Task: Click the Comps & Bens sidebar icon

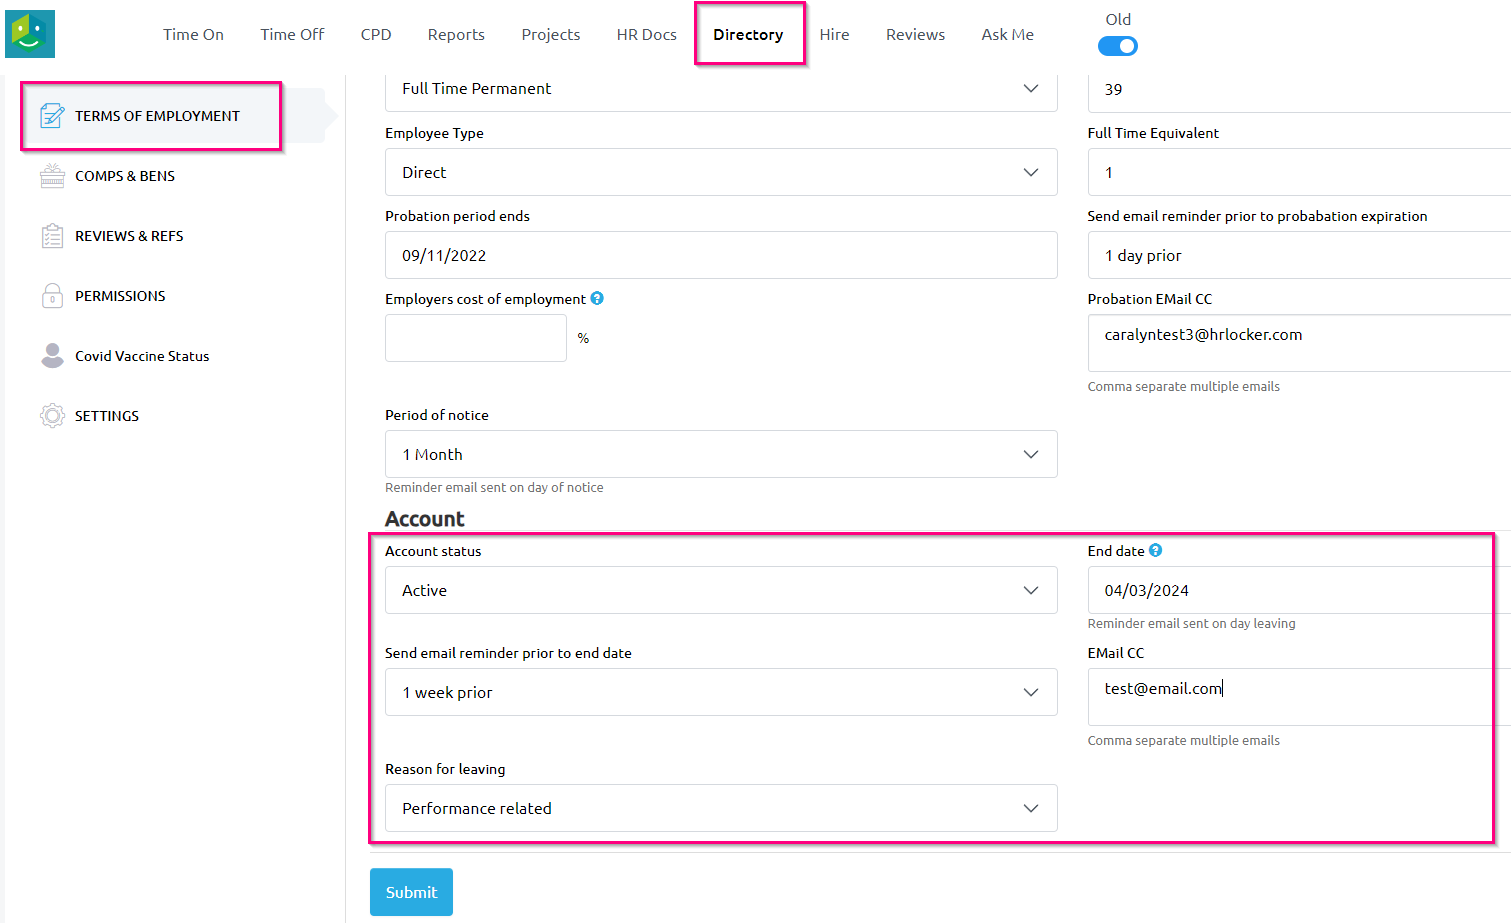Action: tap(52, 176)
